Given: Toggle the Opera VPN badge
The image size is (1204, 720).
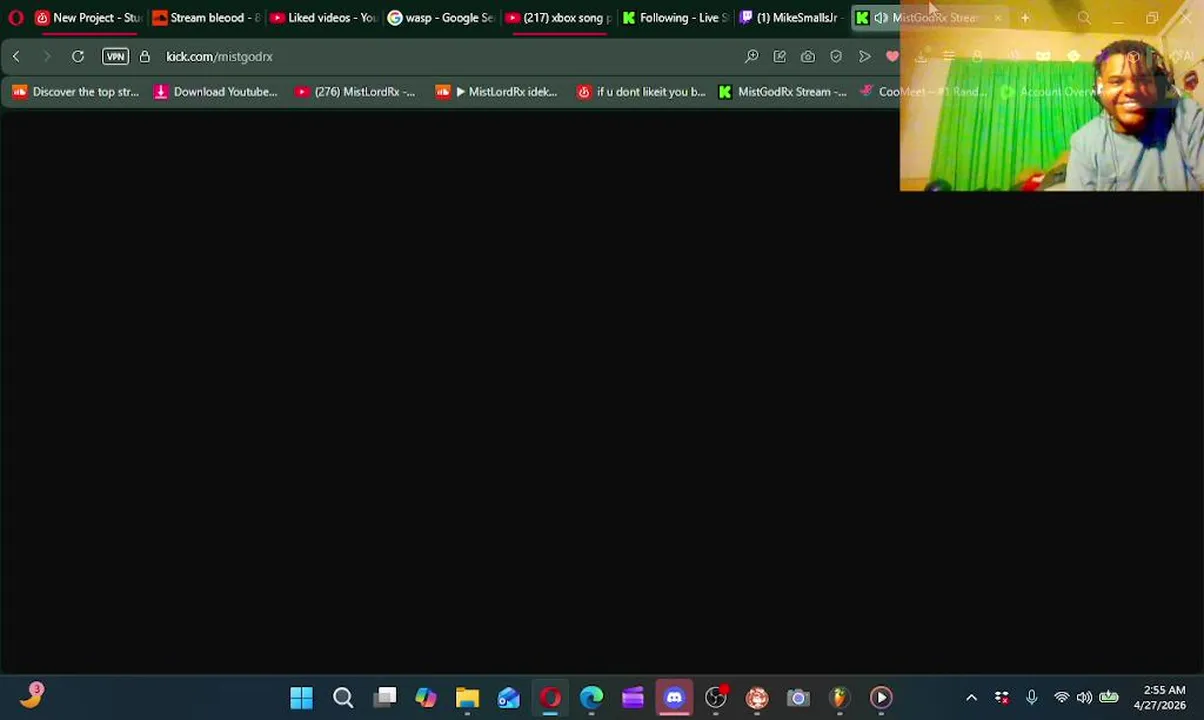Looking at the screenshot, I should pyautogui.click(x=115, y=57).
